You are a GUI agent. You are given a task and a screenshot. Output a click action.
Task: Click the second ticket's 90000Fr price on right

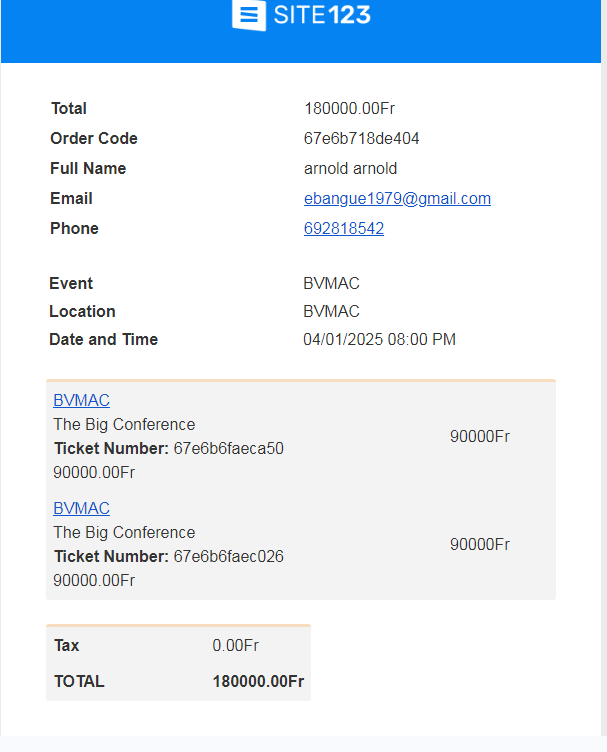click(480, 544)
